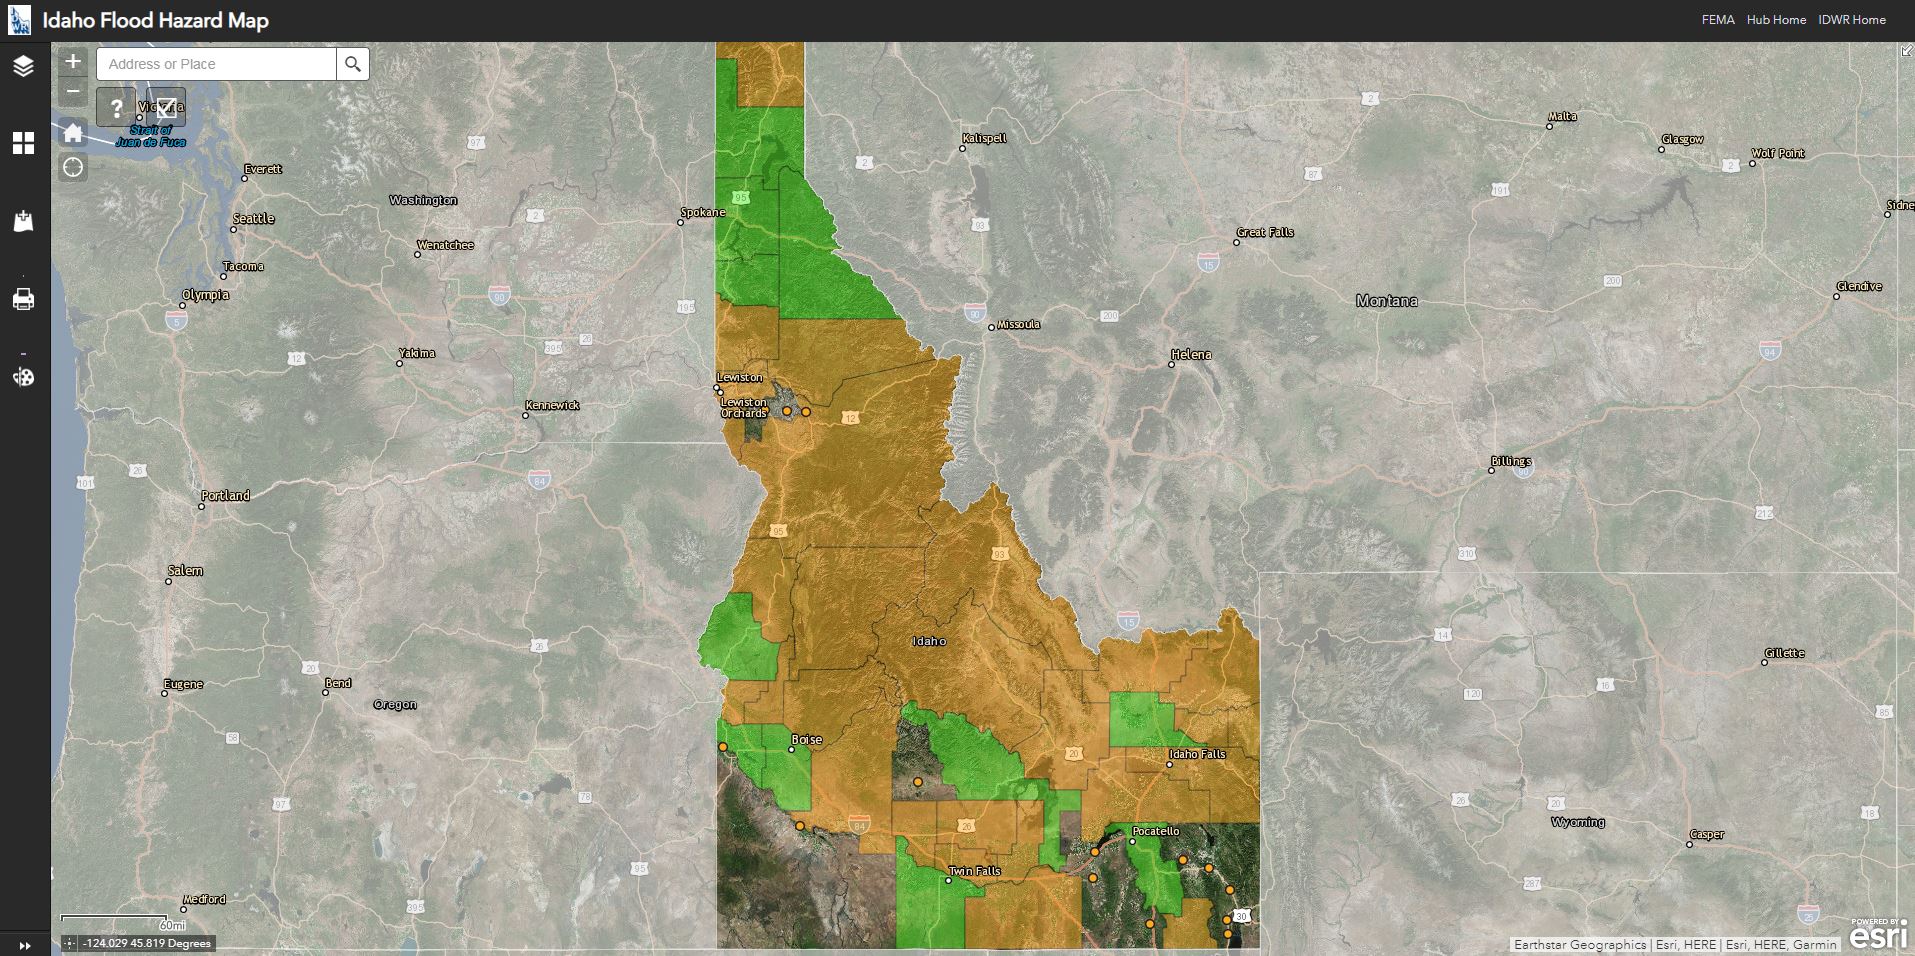Click the orange marker beside the Boise-area western border
This screenshot has width=1915, height=956.
[722, 747]
